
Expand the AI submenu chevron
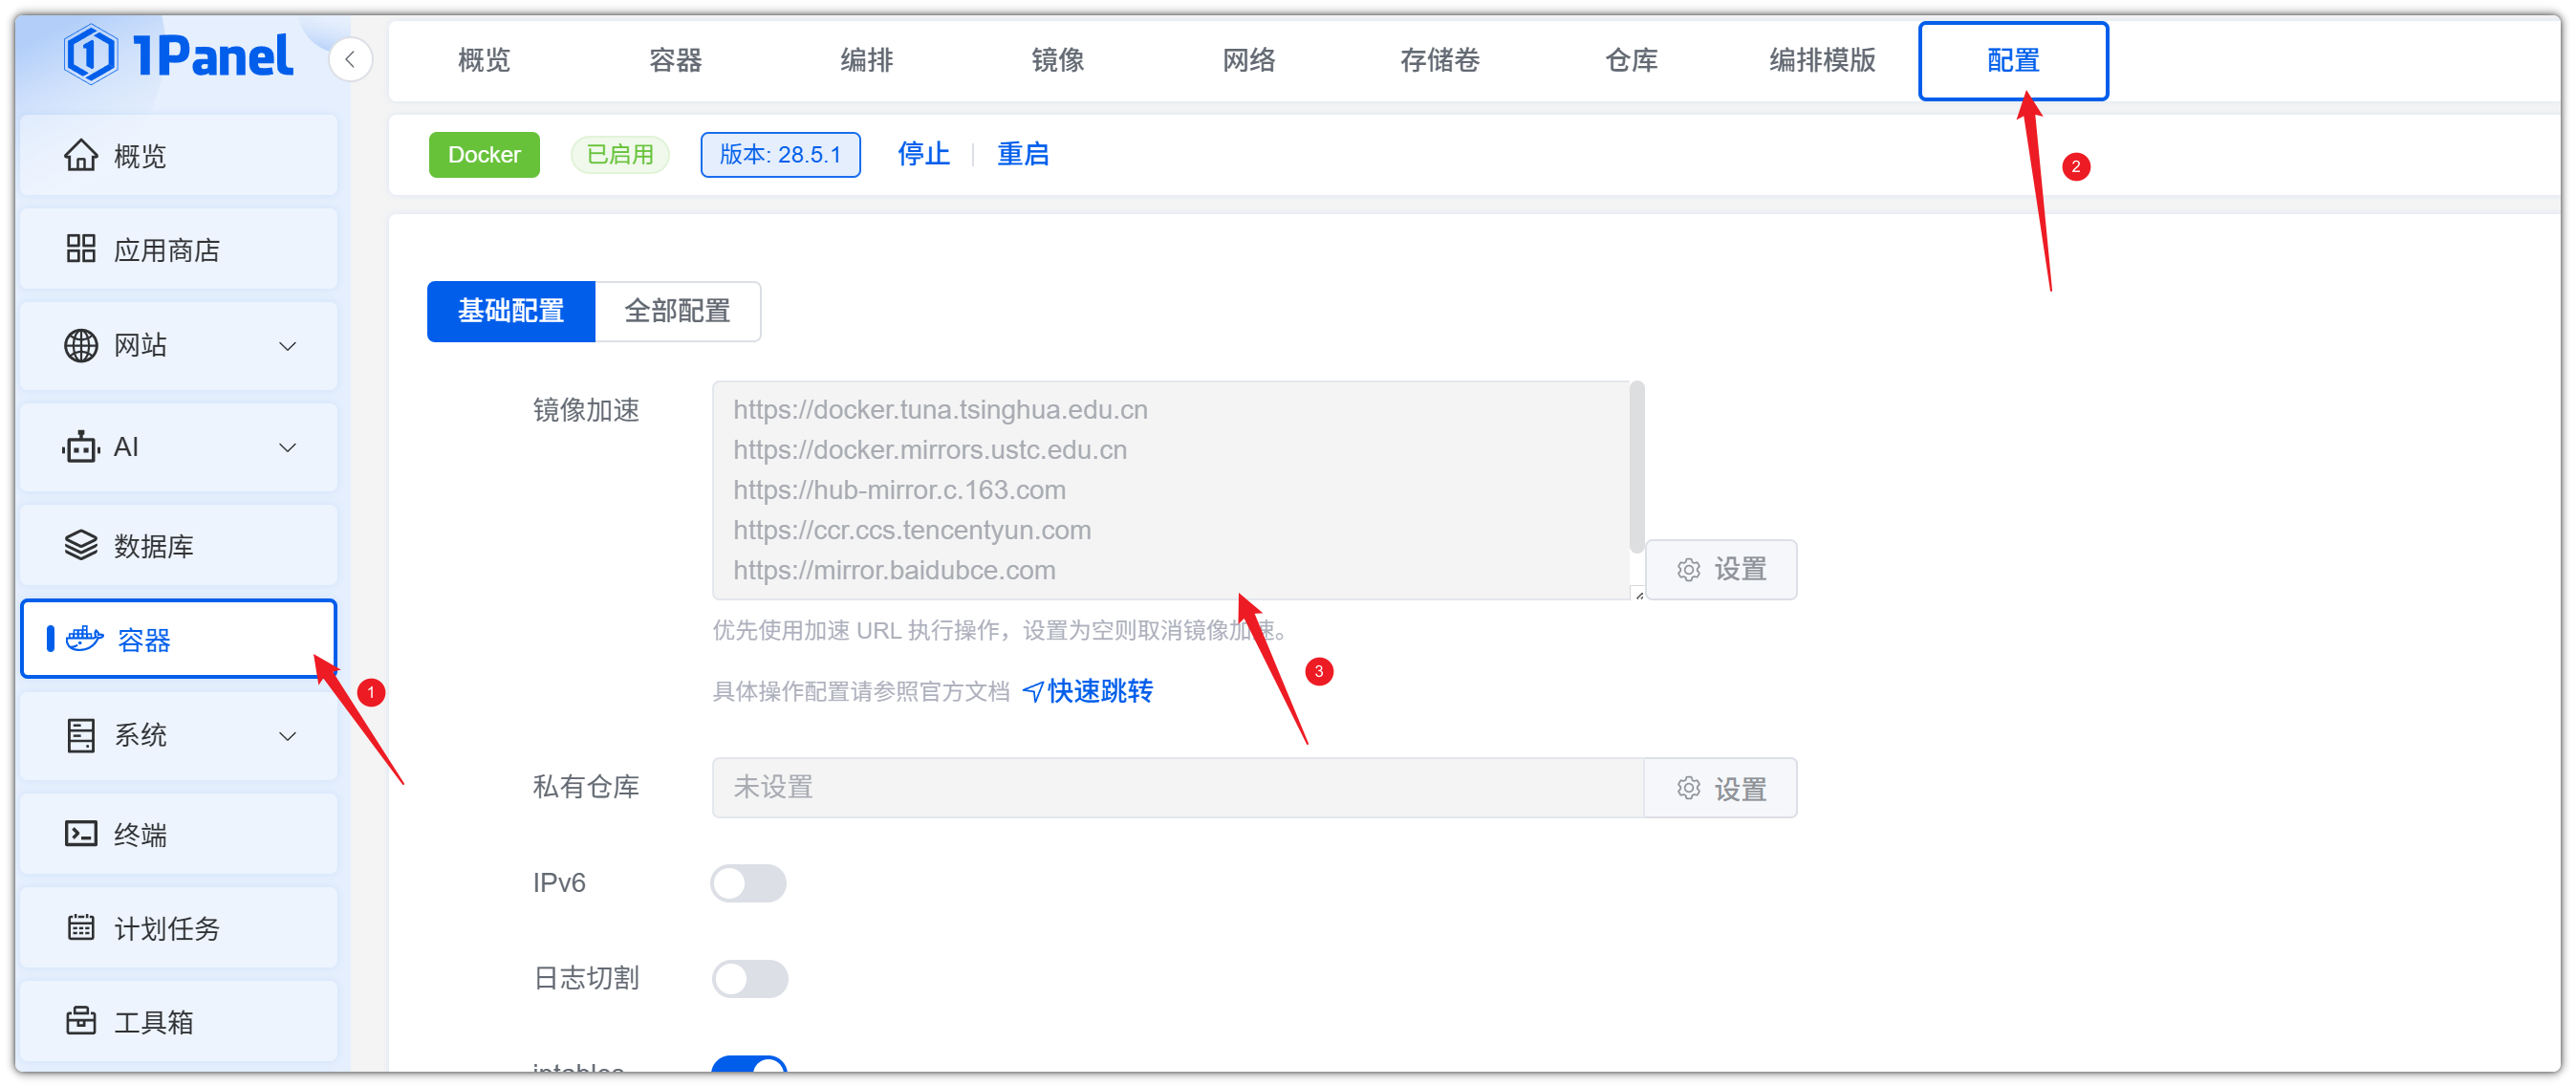coord(287,447)
